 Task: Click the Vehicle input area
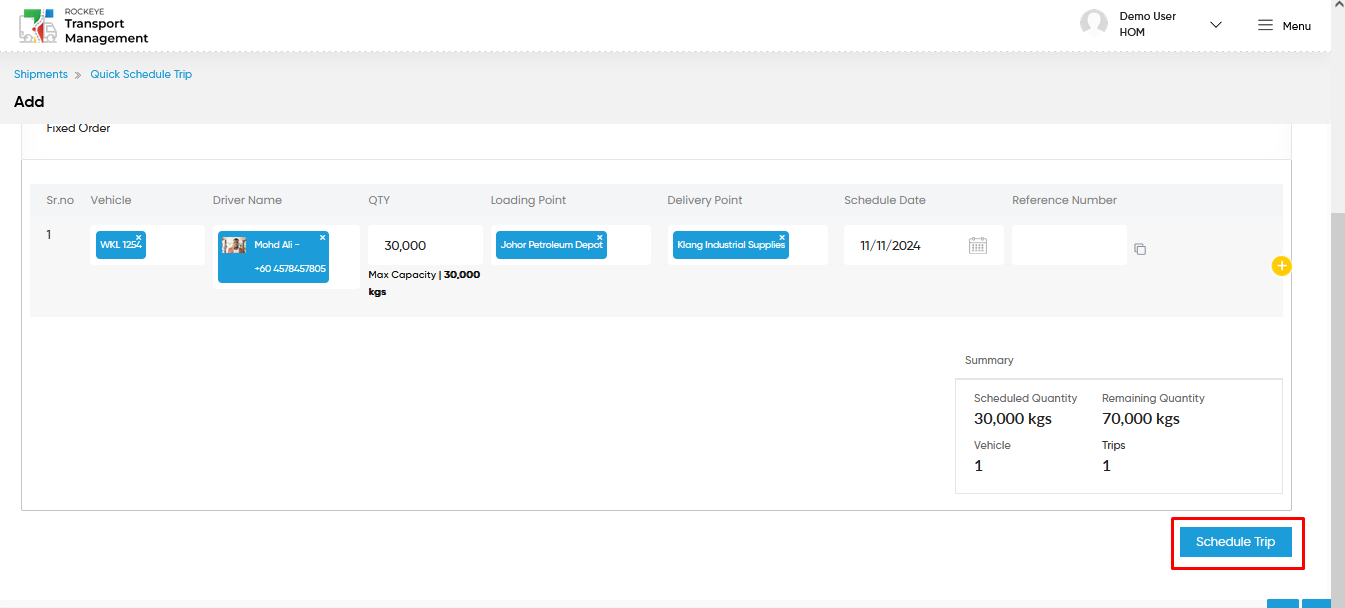point(147,245)
